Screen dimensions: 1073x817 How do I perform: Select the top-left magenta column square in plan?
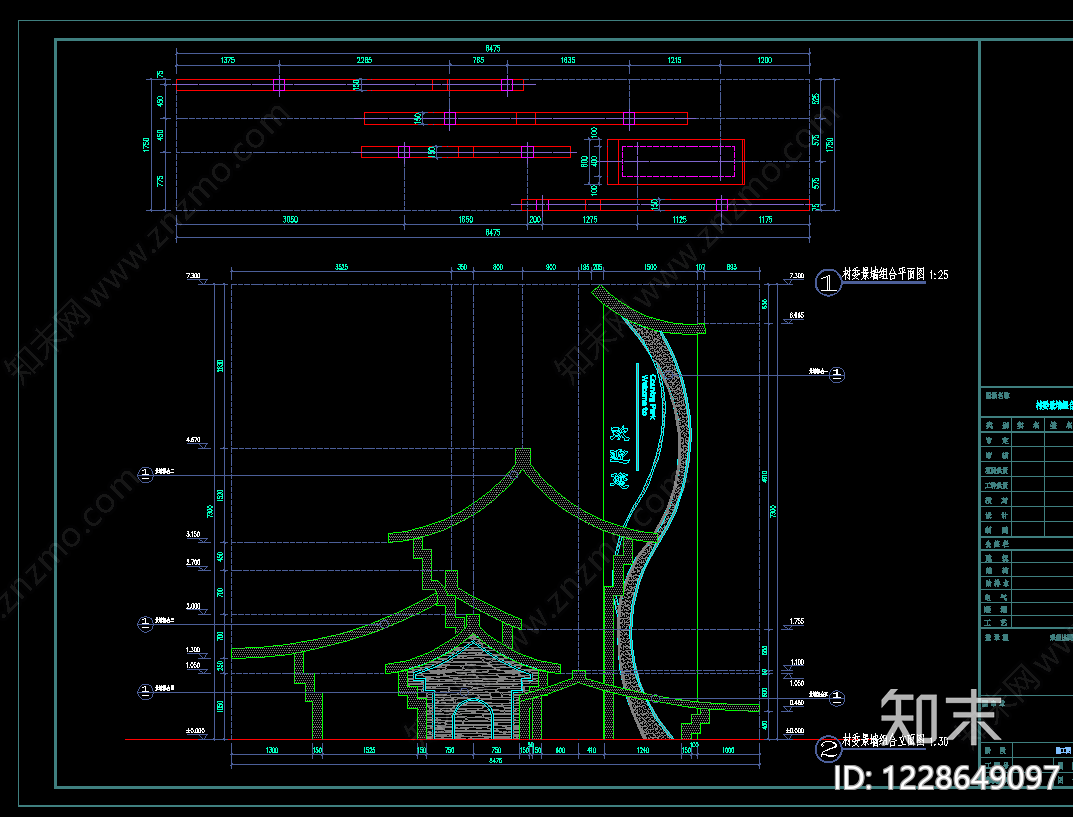[x=279, y=85]
